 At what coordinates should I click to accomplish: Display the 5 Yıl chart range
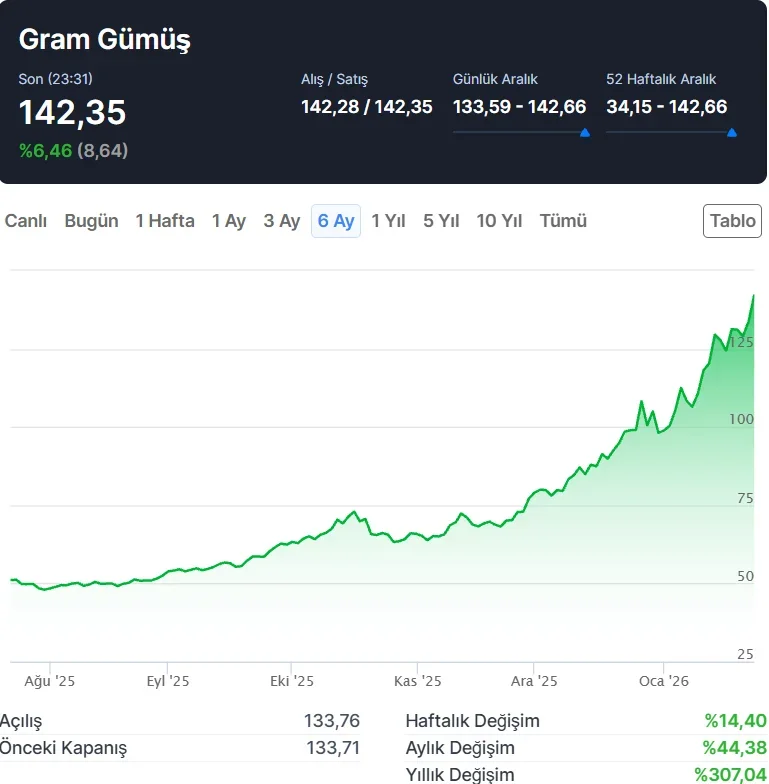point(441,221)
